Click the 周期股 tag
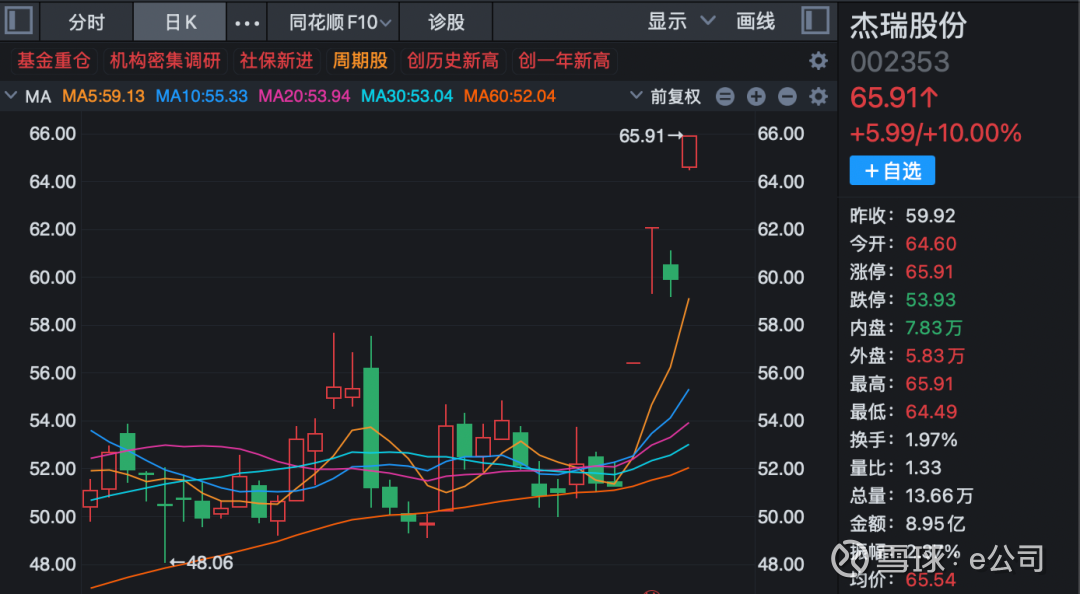This screenshot has width=1080, height=594. click(360, 61)
